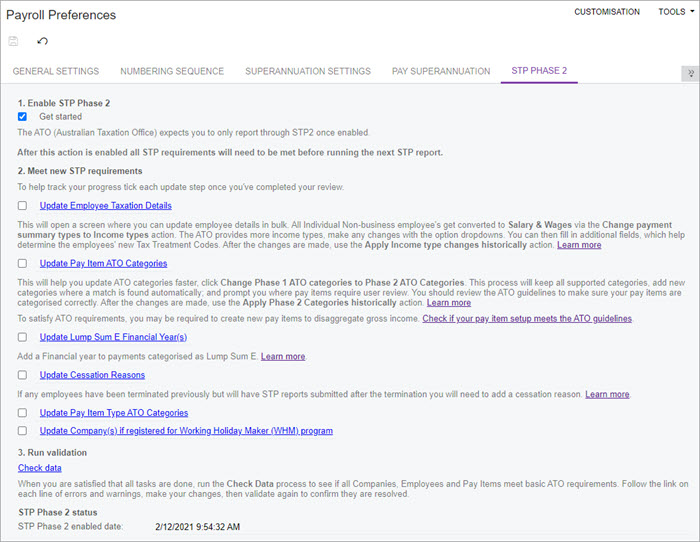Viewport: 700px width, 542px height.
Task: Click Learn more after Apply Phase 2 Categories
Action: (449, 303)
